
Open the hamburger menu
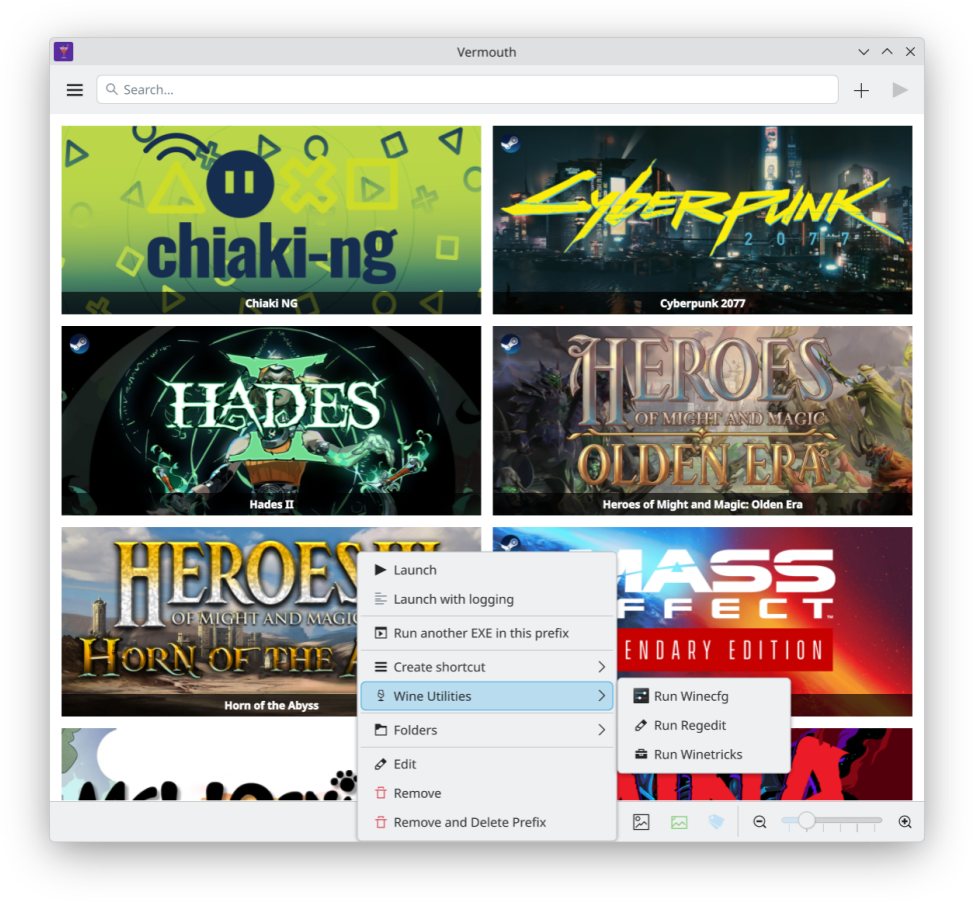click(x=74, y=90)
